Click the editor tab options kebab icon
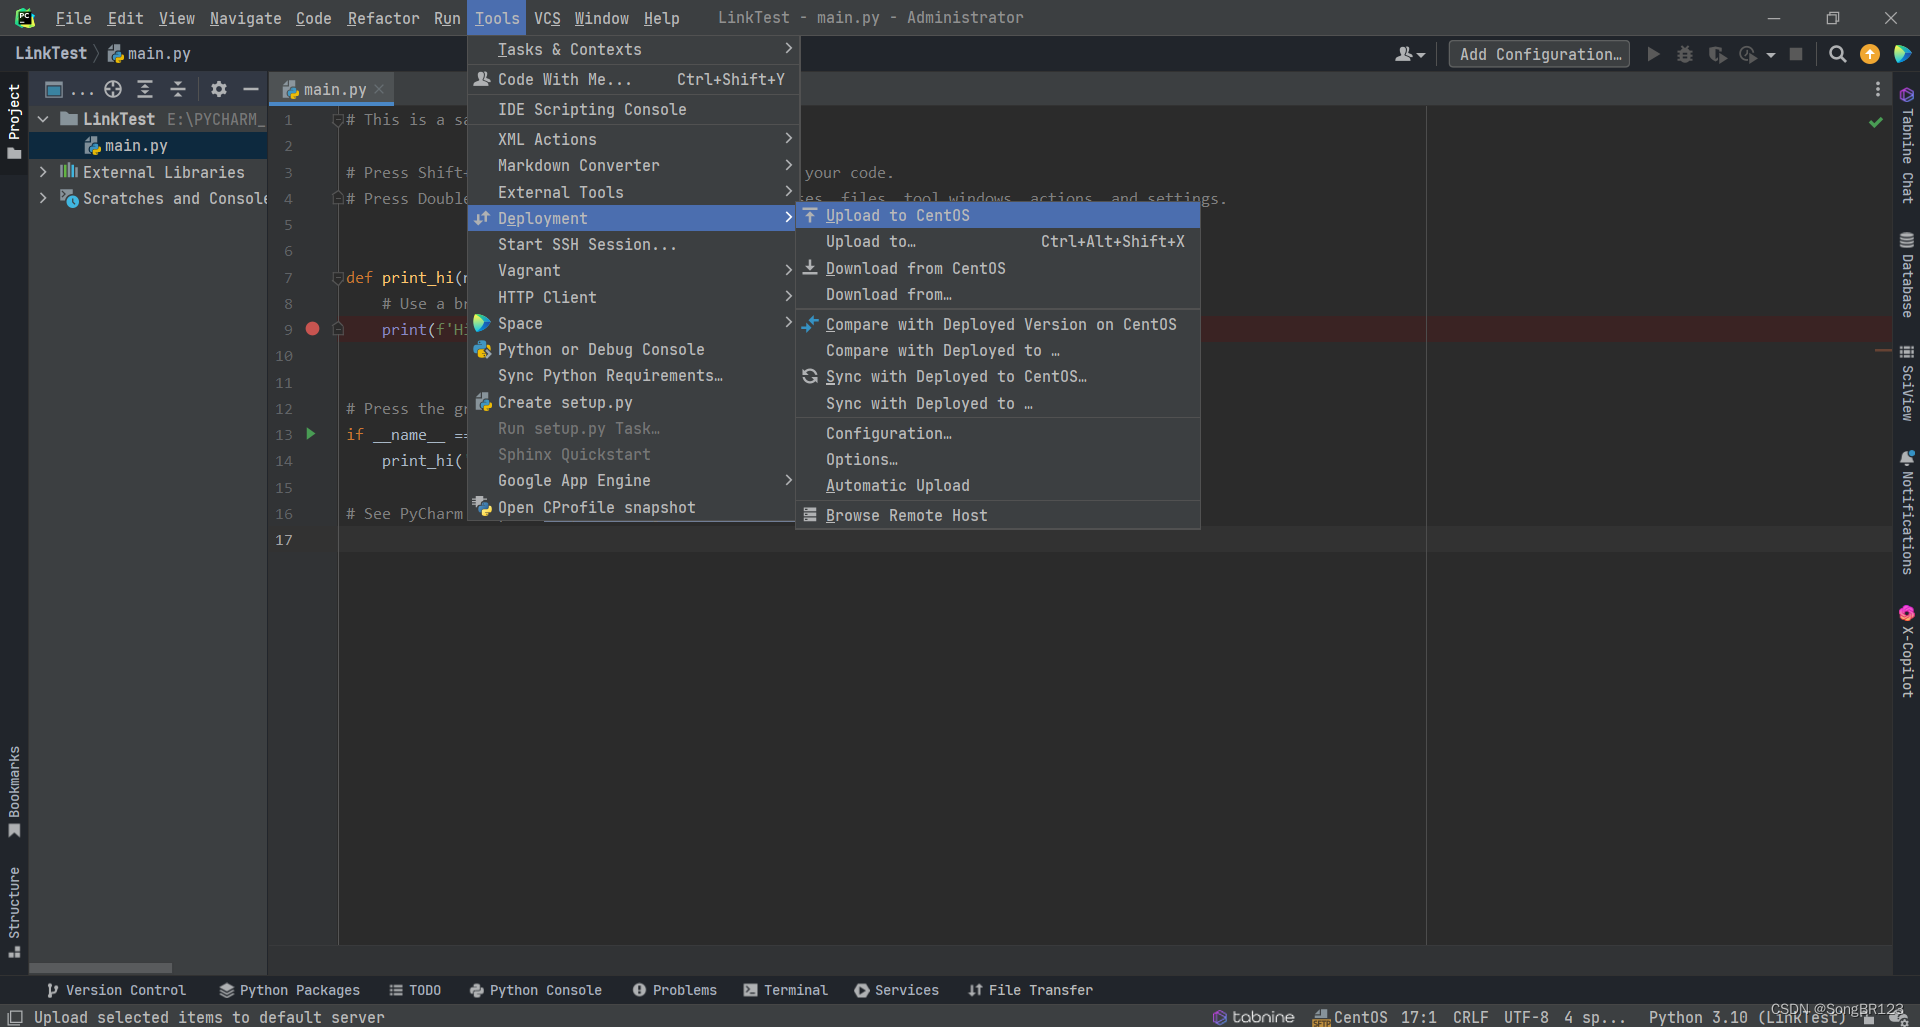This screenshot has width=1920, height=1027. tap(1877, 89)
